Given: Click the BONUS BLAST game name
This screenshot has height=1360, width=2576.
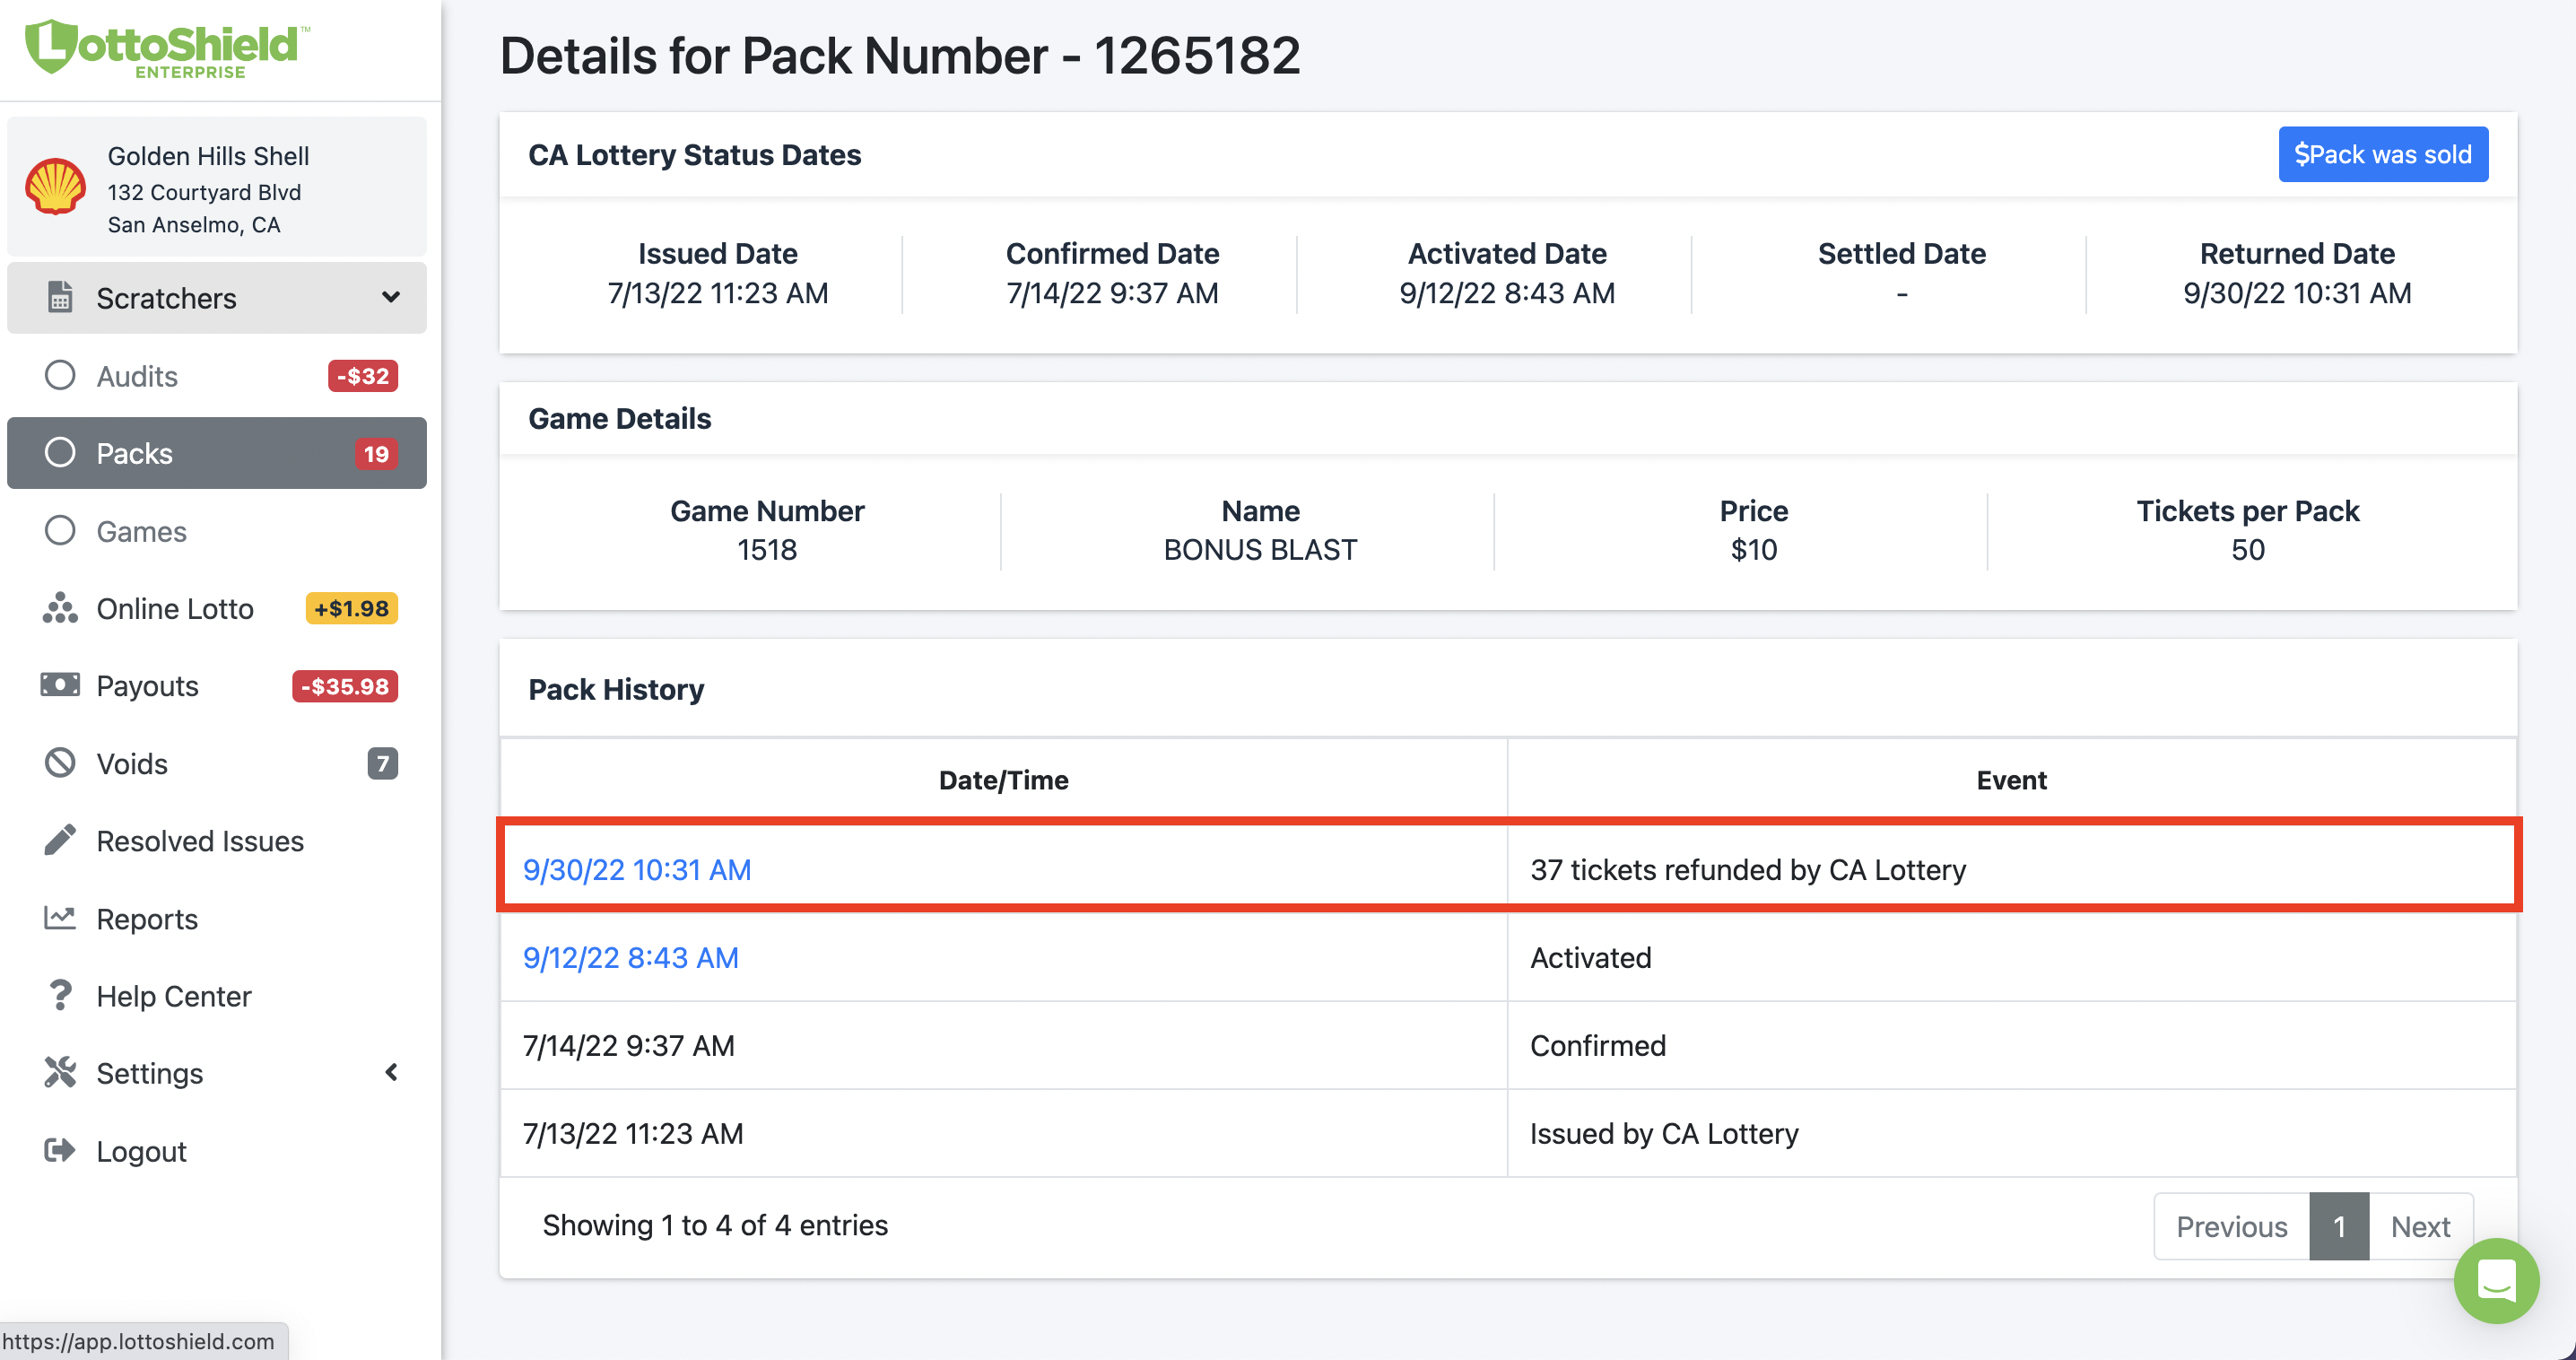Looking at the screenshot, I should point(1260,549).
